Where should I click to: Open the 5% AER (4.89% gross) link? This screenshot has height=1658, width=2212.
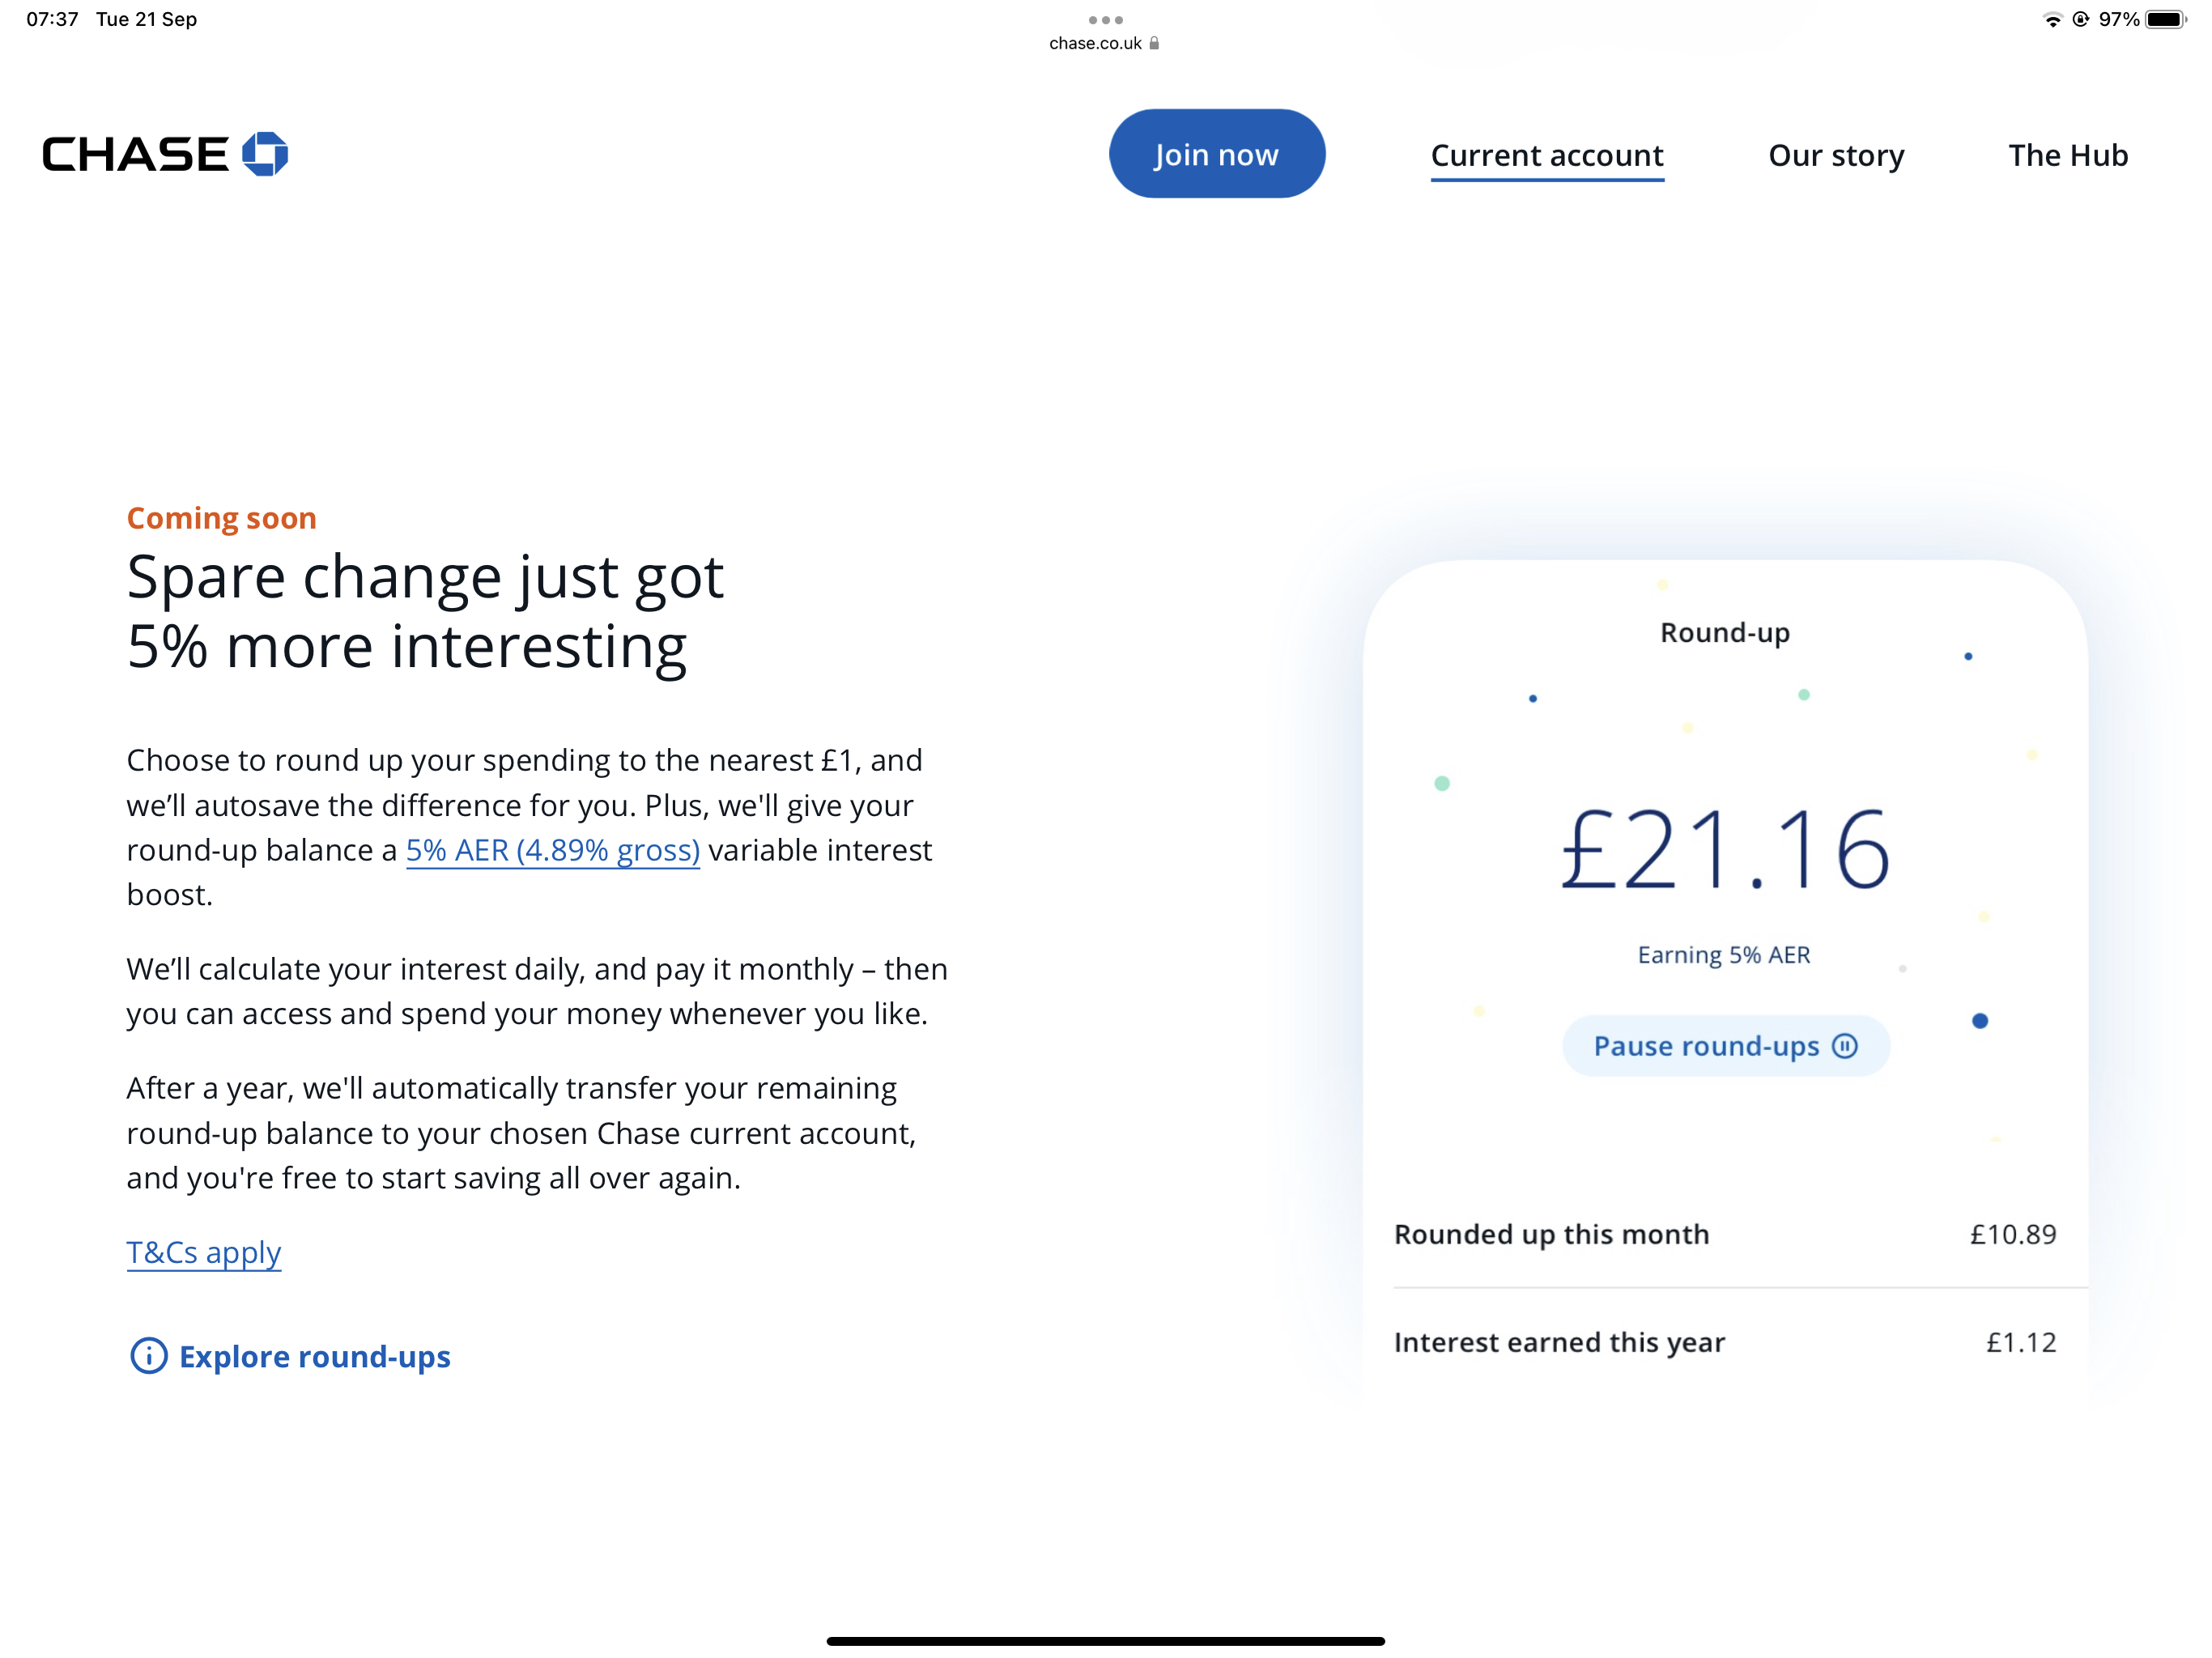553,850
